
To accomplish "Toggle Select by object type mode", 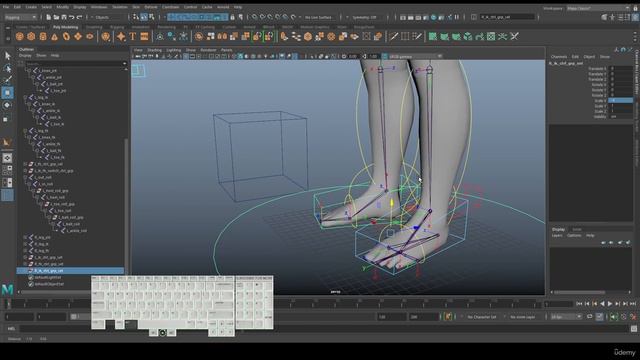I will coord(144,17).
